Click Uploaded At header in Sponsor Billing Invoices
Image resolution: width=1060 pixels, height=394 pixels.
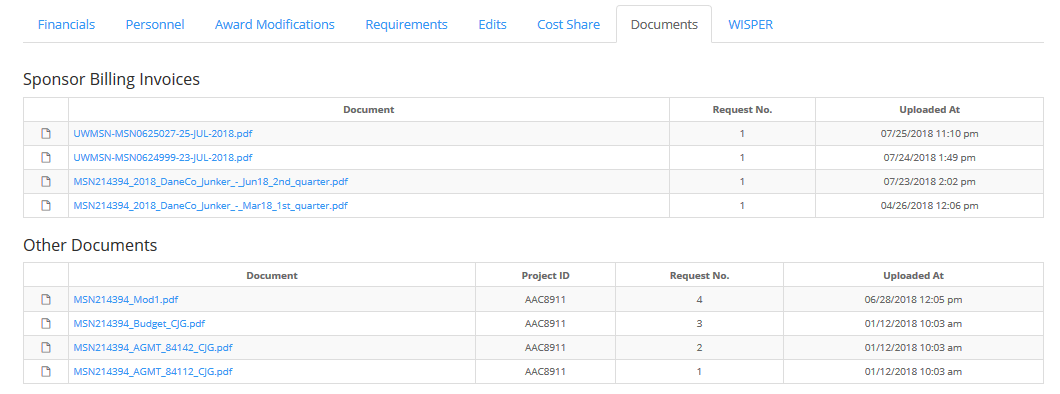click(x=930, y=109)
